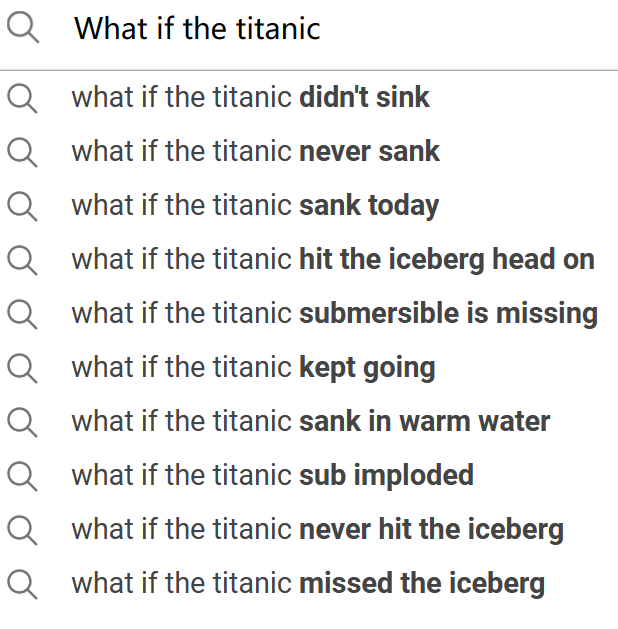Pick 'titanic submersible is missing' suggestion

pos(309,314)
